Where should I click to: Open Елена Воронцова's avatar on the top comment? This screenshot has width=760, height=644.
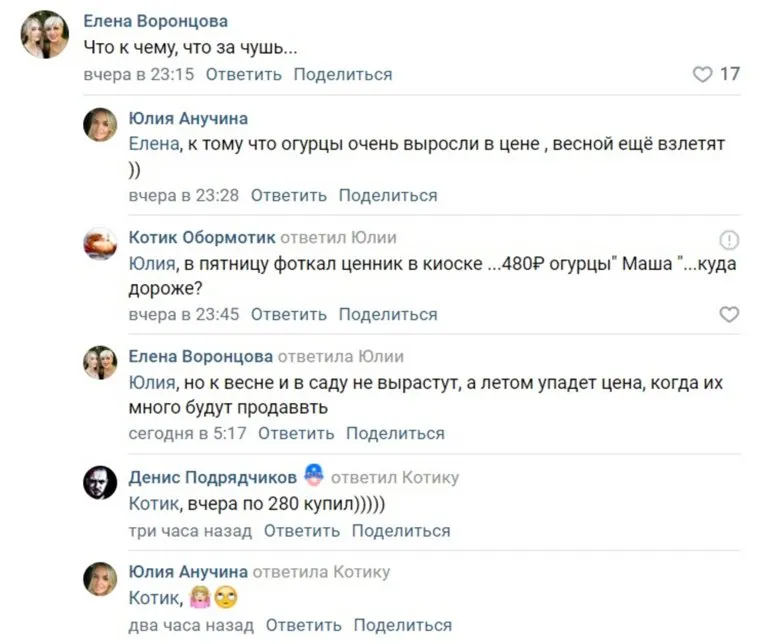pos(45,35)
